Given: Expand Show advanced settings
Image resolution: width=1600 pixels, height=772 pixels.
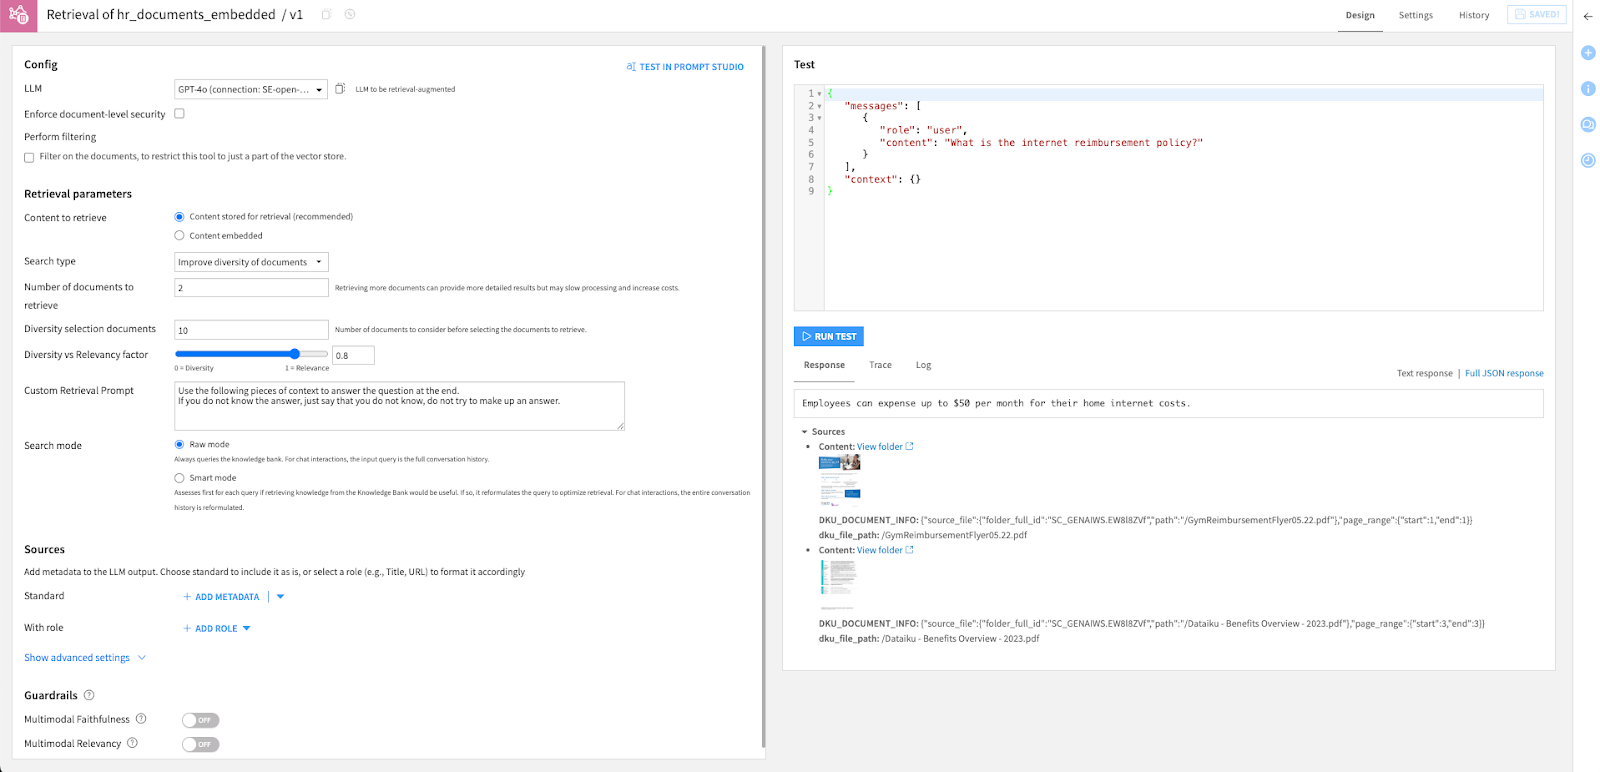Looking at the screenshot, I should [85, 658].
